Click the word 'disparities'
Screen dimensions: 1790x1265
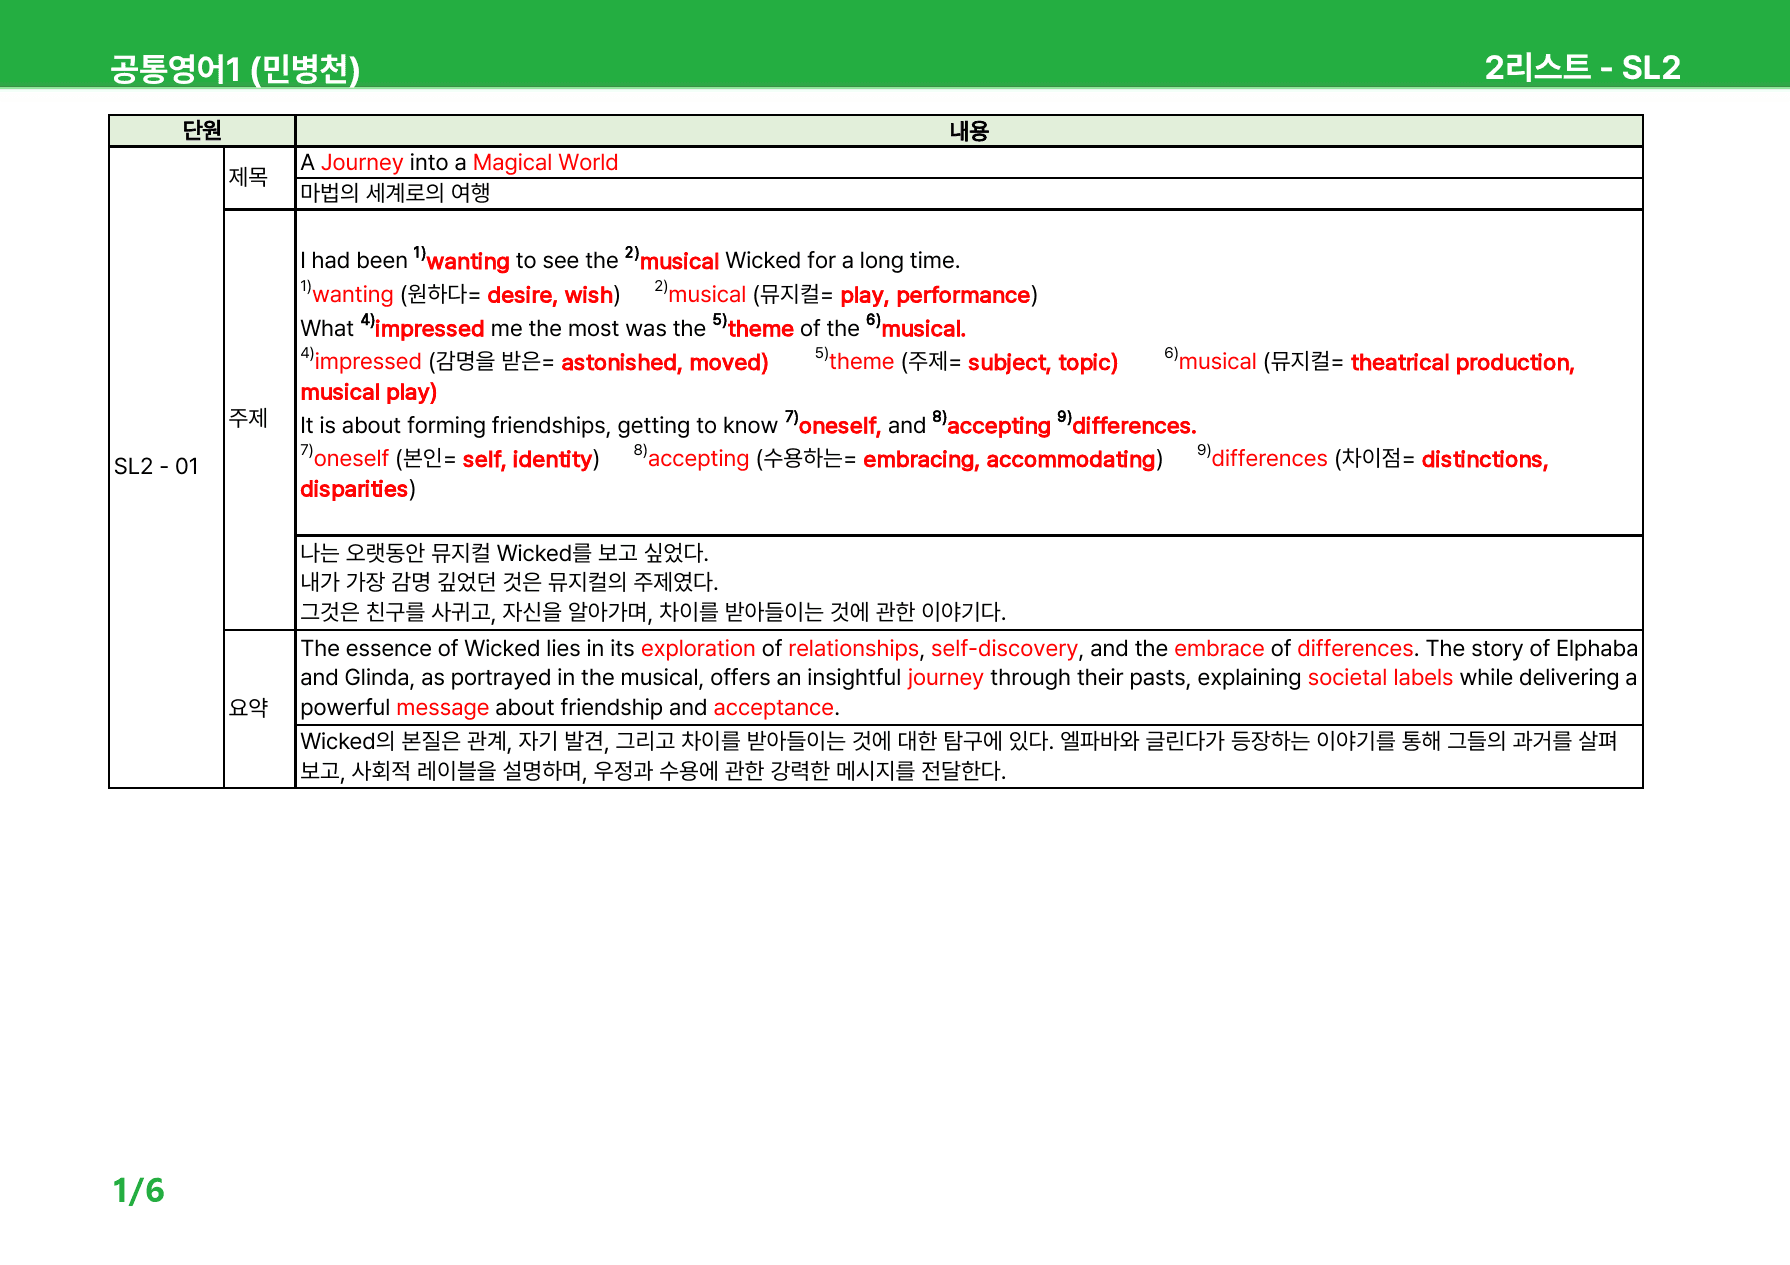354,489
